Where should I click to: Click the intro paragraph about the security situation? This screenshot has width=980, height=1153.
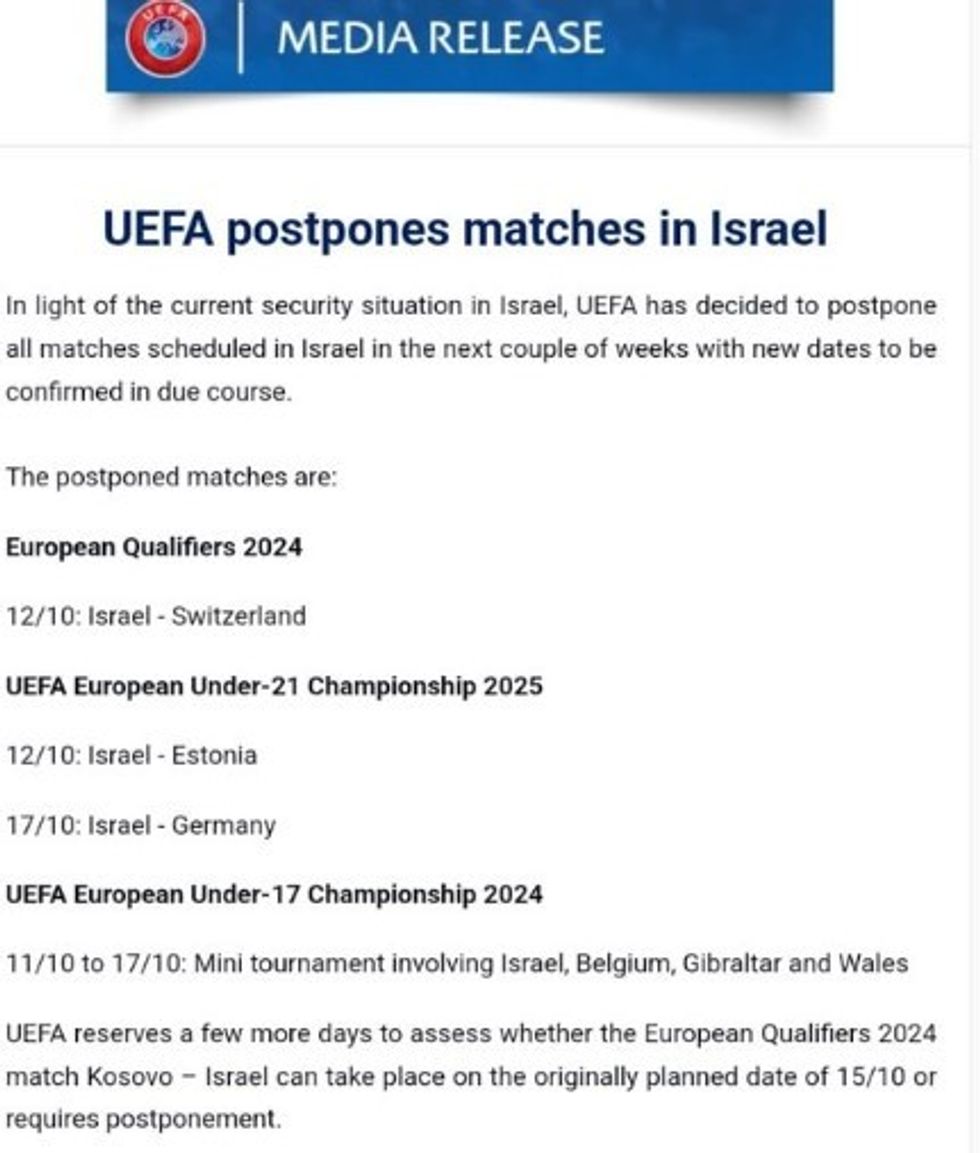[471, 349]
